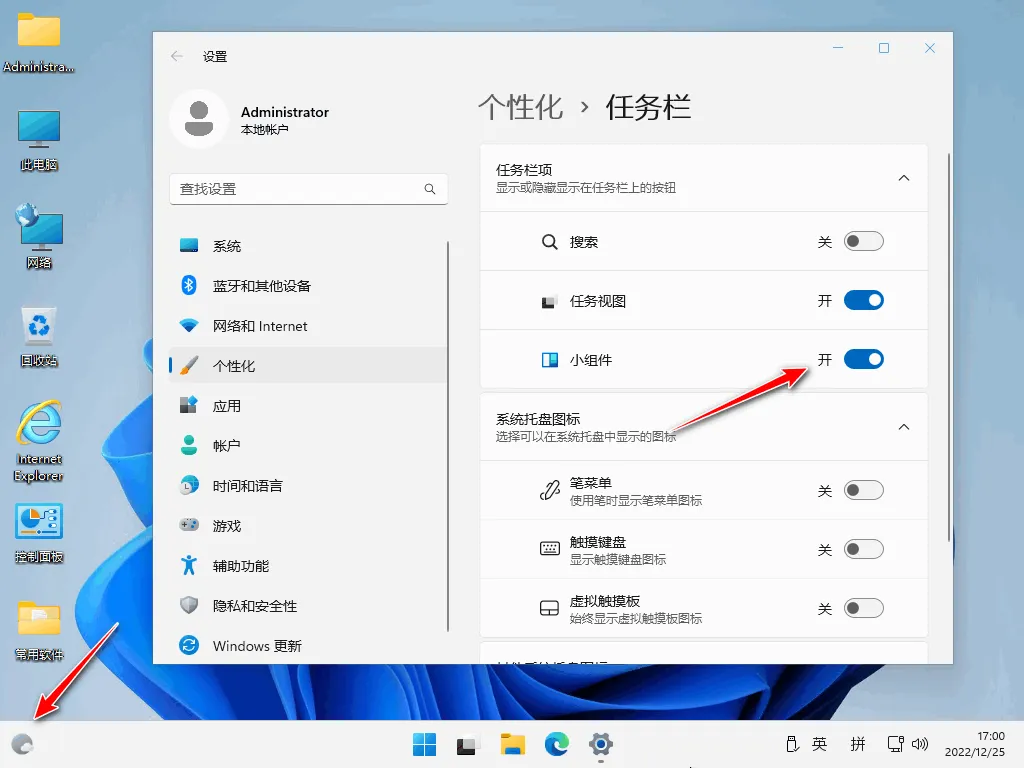Turn off the 任务视图 toggle
The width and height of the screenshot is (1024, 768).
point(863,300)
